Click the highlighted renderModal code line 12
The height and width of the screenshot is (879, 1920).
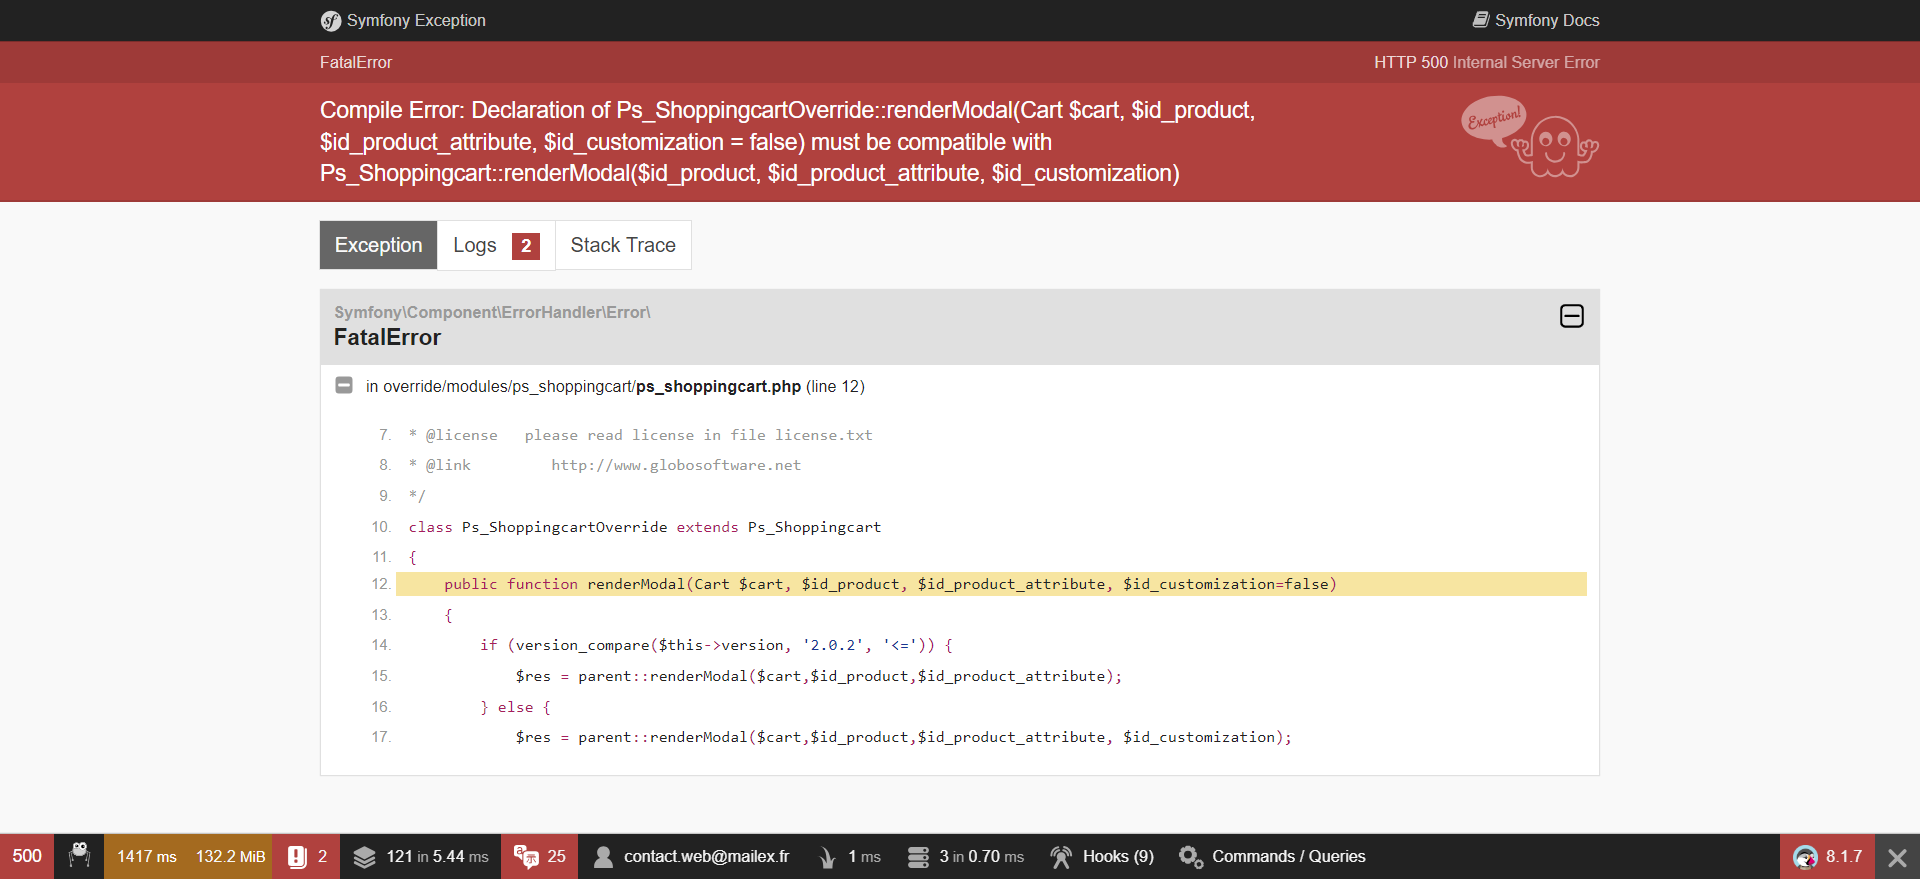991,584
